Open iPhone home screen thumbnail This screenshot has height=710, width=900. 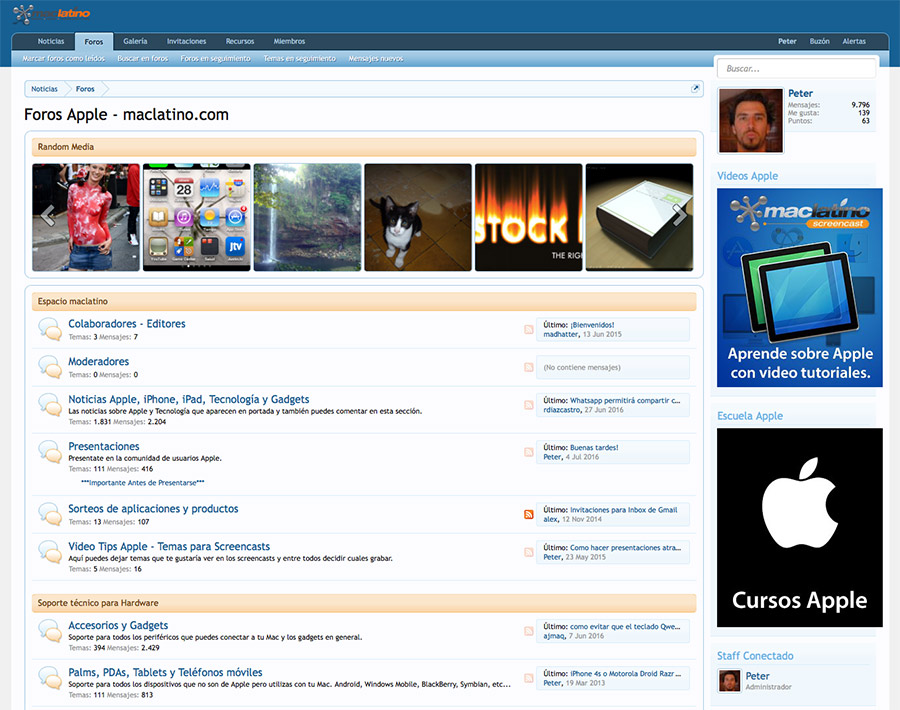(x=197, y=218)
